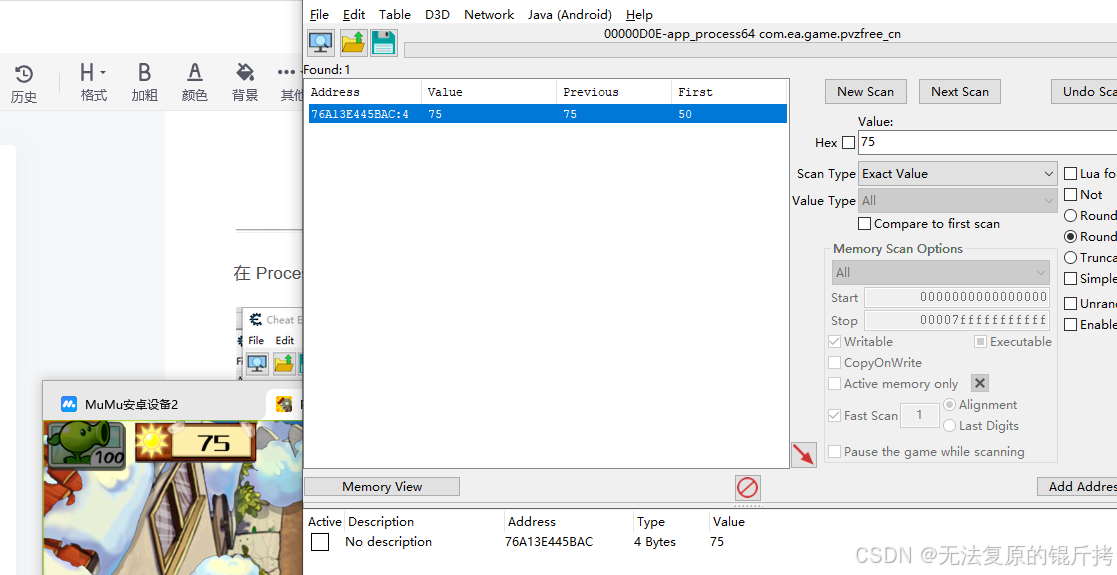The height and width of the screenshot is (575, 1117).
Task: Click the sun counter showing 75 in game
Action: pos(195,442)
